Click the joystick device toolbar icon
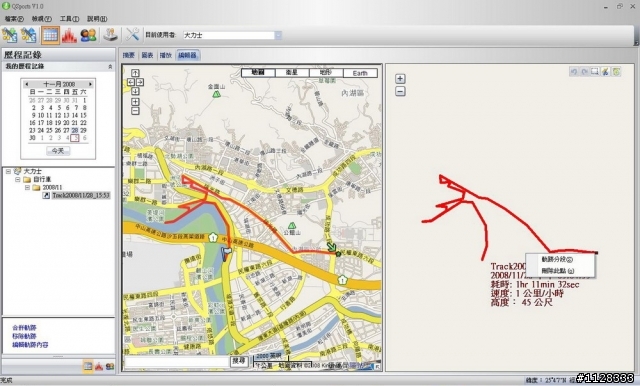 (110, 35)
